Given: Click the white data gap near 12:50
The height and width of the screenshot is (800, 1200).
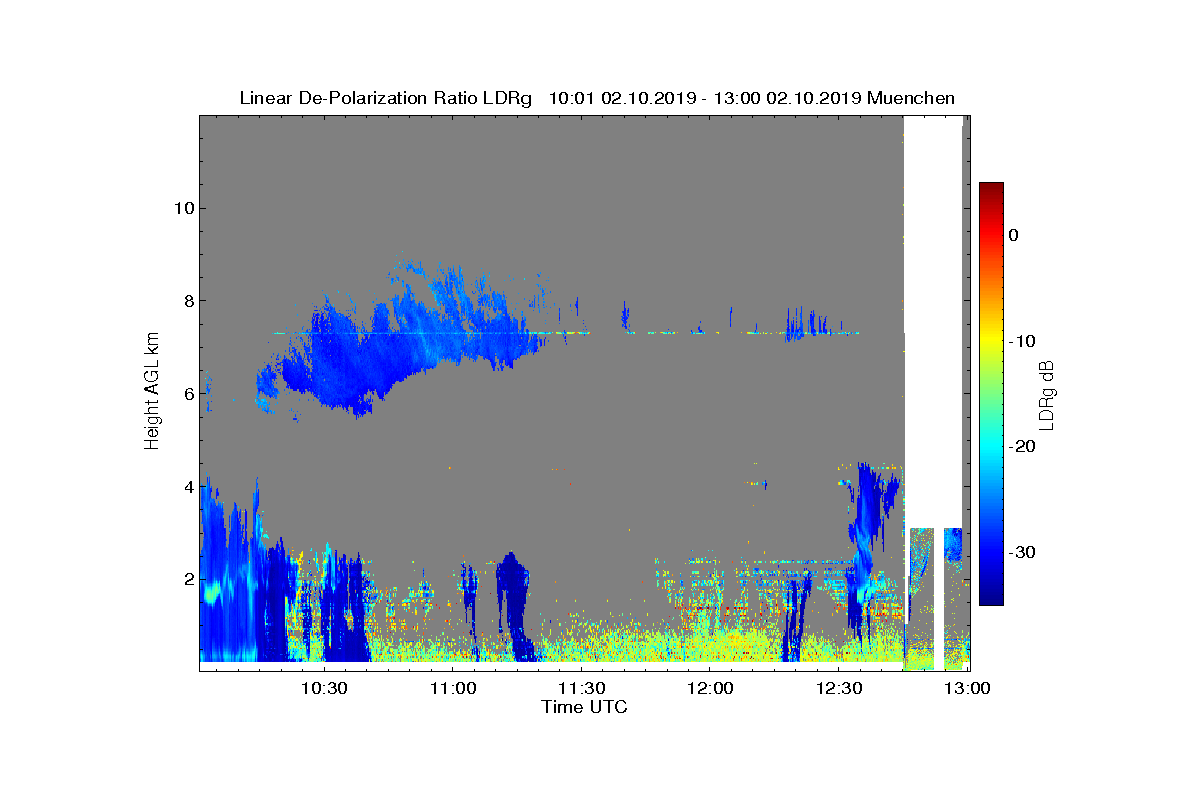Looking at the screenshot, I should click(933, 320).
